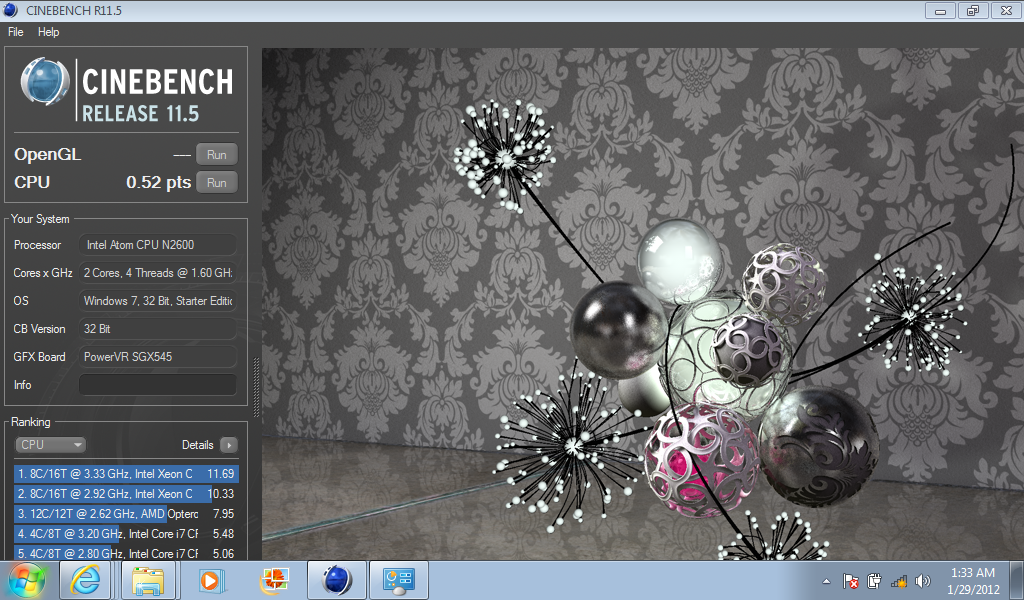Click the battery power tray icon
Image resolution: width=1024 pixels, height=600 pixels.
874,580
